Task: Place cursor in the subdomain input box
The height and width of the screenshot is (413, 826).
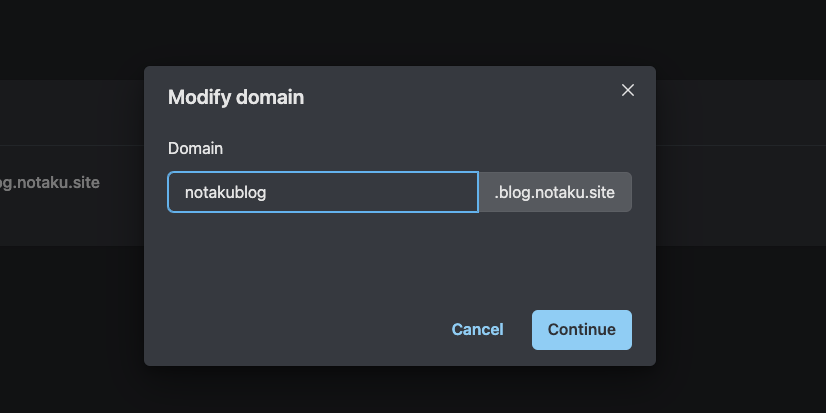Action: point(322,192)
